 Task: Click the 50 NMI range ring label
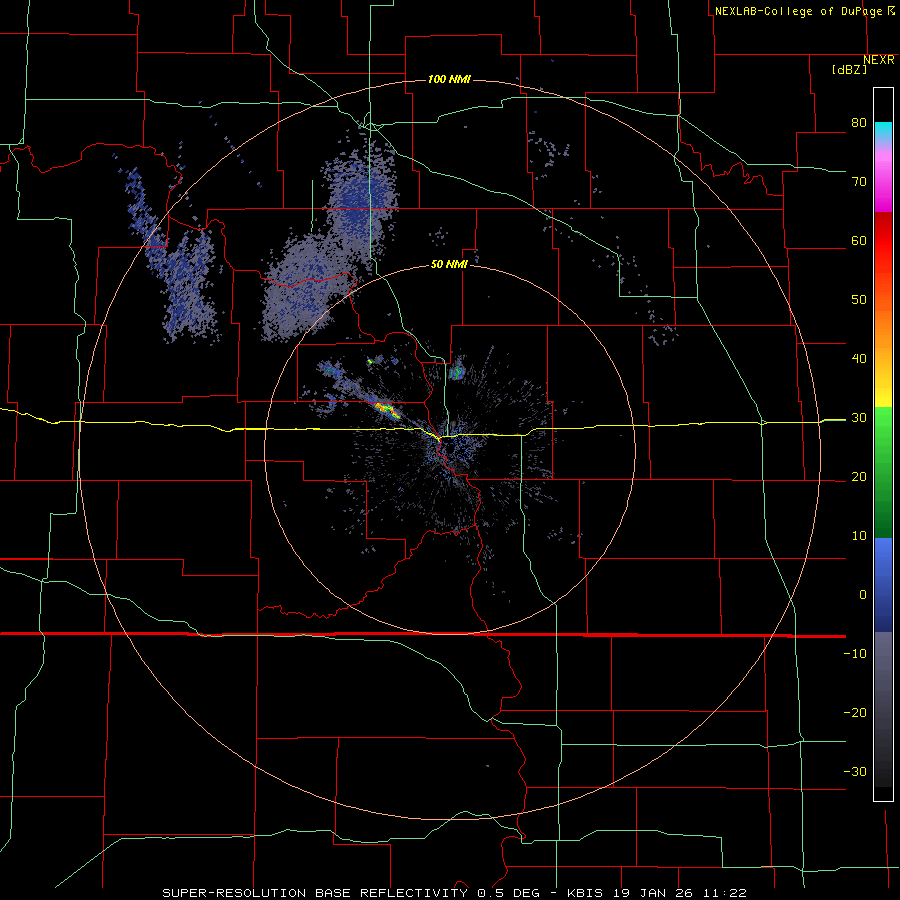pyautogui.click(x=449, y=265)
